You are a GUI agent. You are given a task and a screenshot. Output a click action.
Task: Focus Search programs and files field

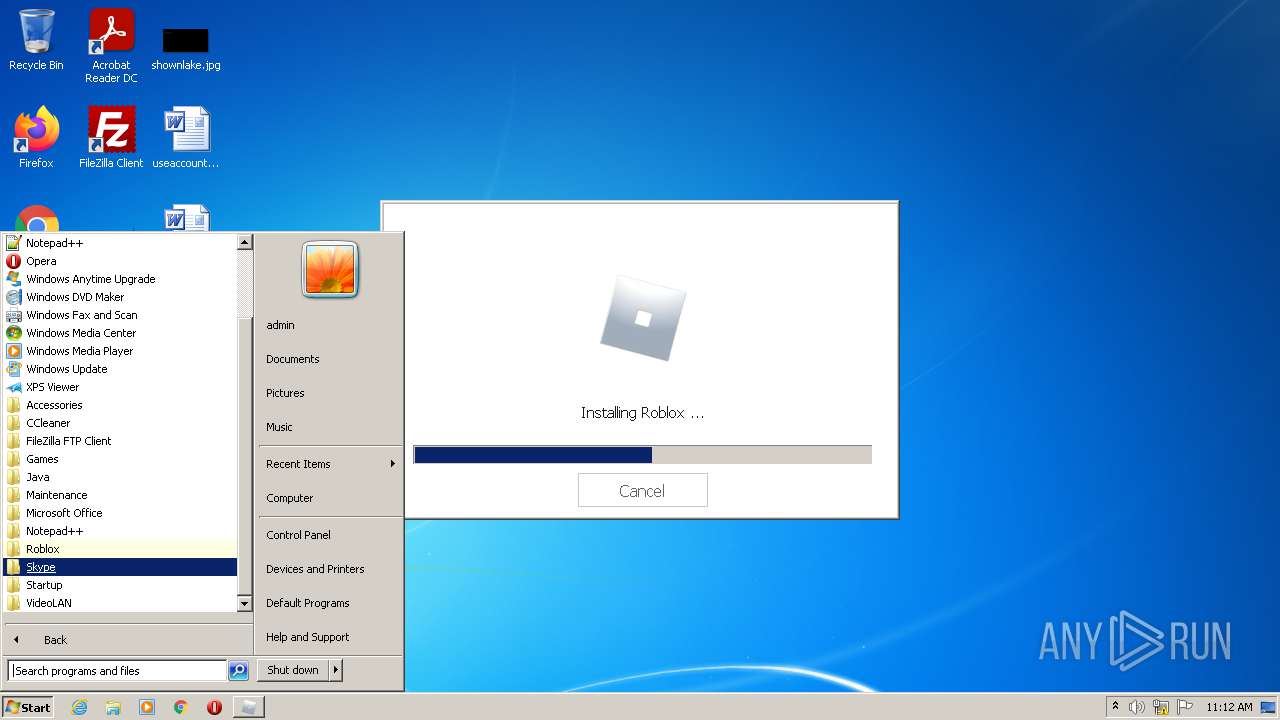click(x=117, y=671)
